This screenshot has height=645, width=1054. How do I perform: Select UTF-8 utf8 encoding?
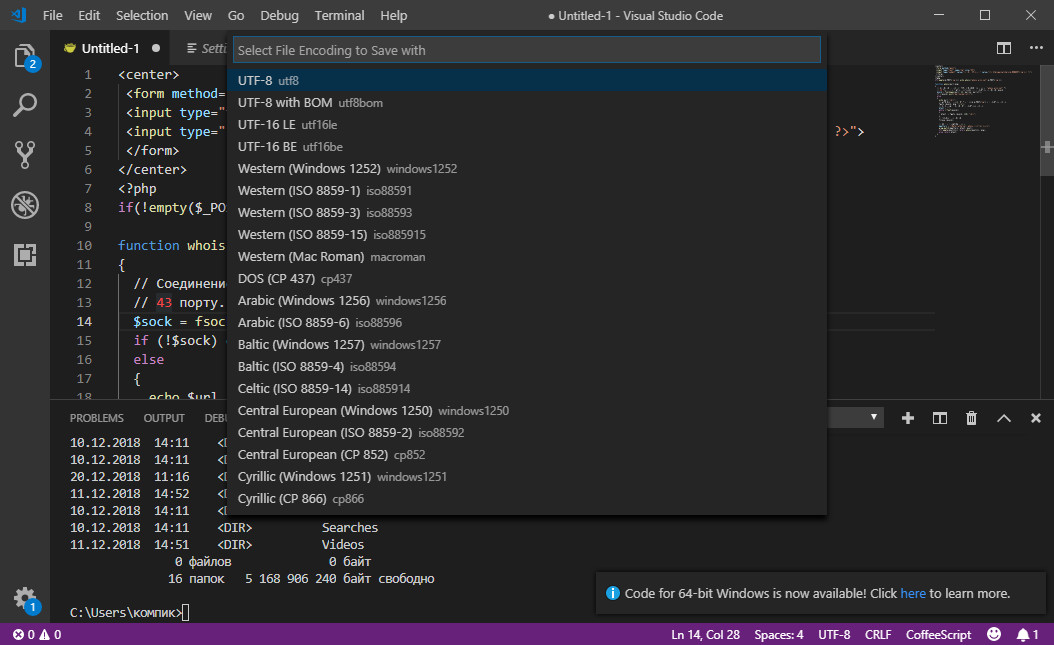point(527,81)
